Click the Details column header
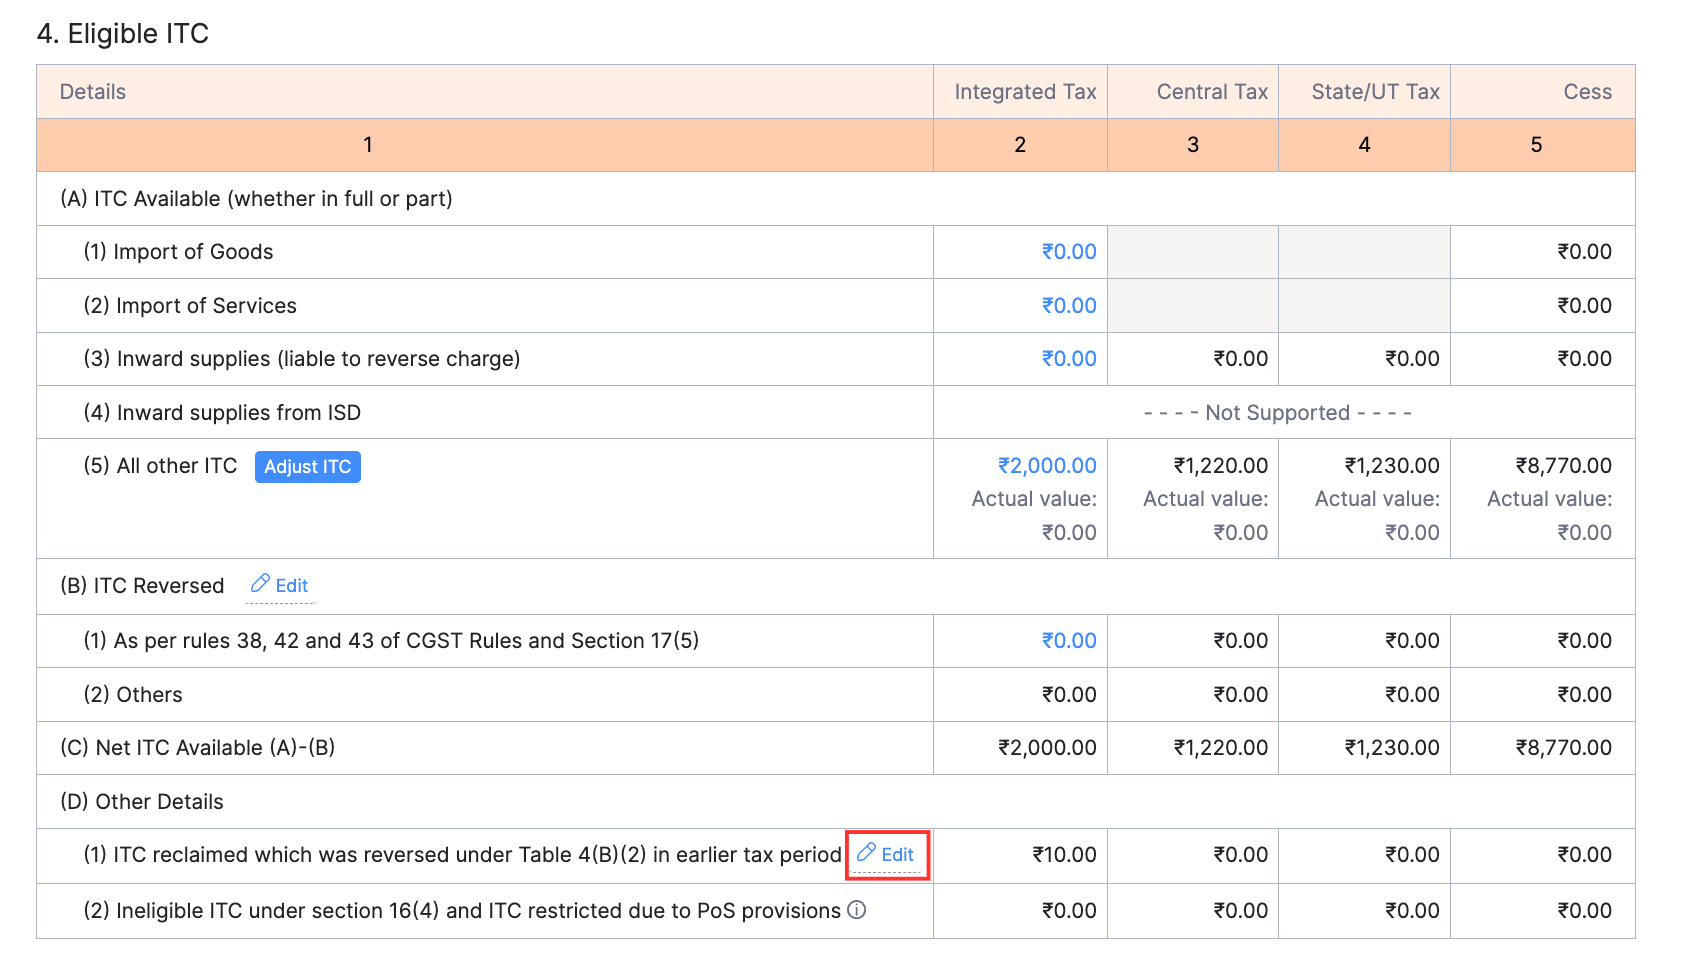 93,92
